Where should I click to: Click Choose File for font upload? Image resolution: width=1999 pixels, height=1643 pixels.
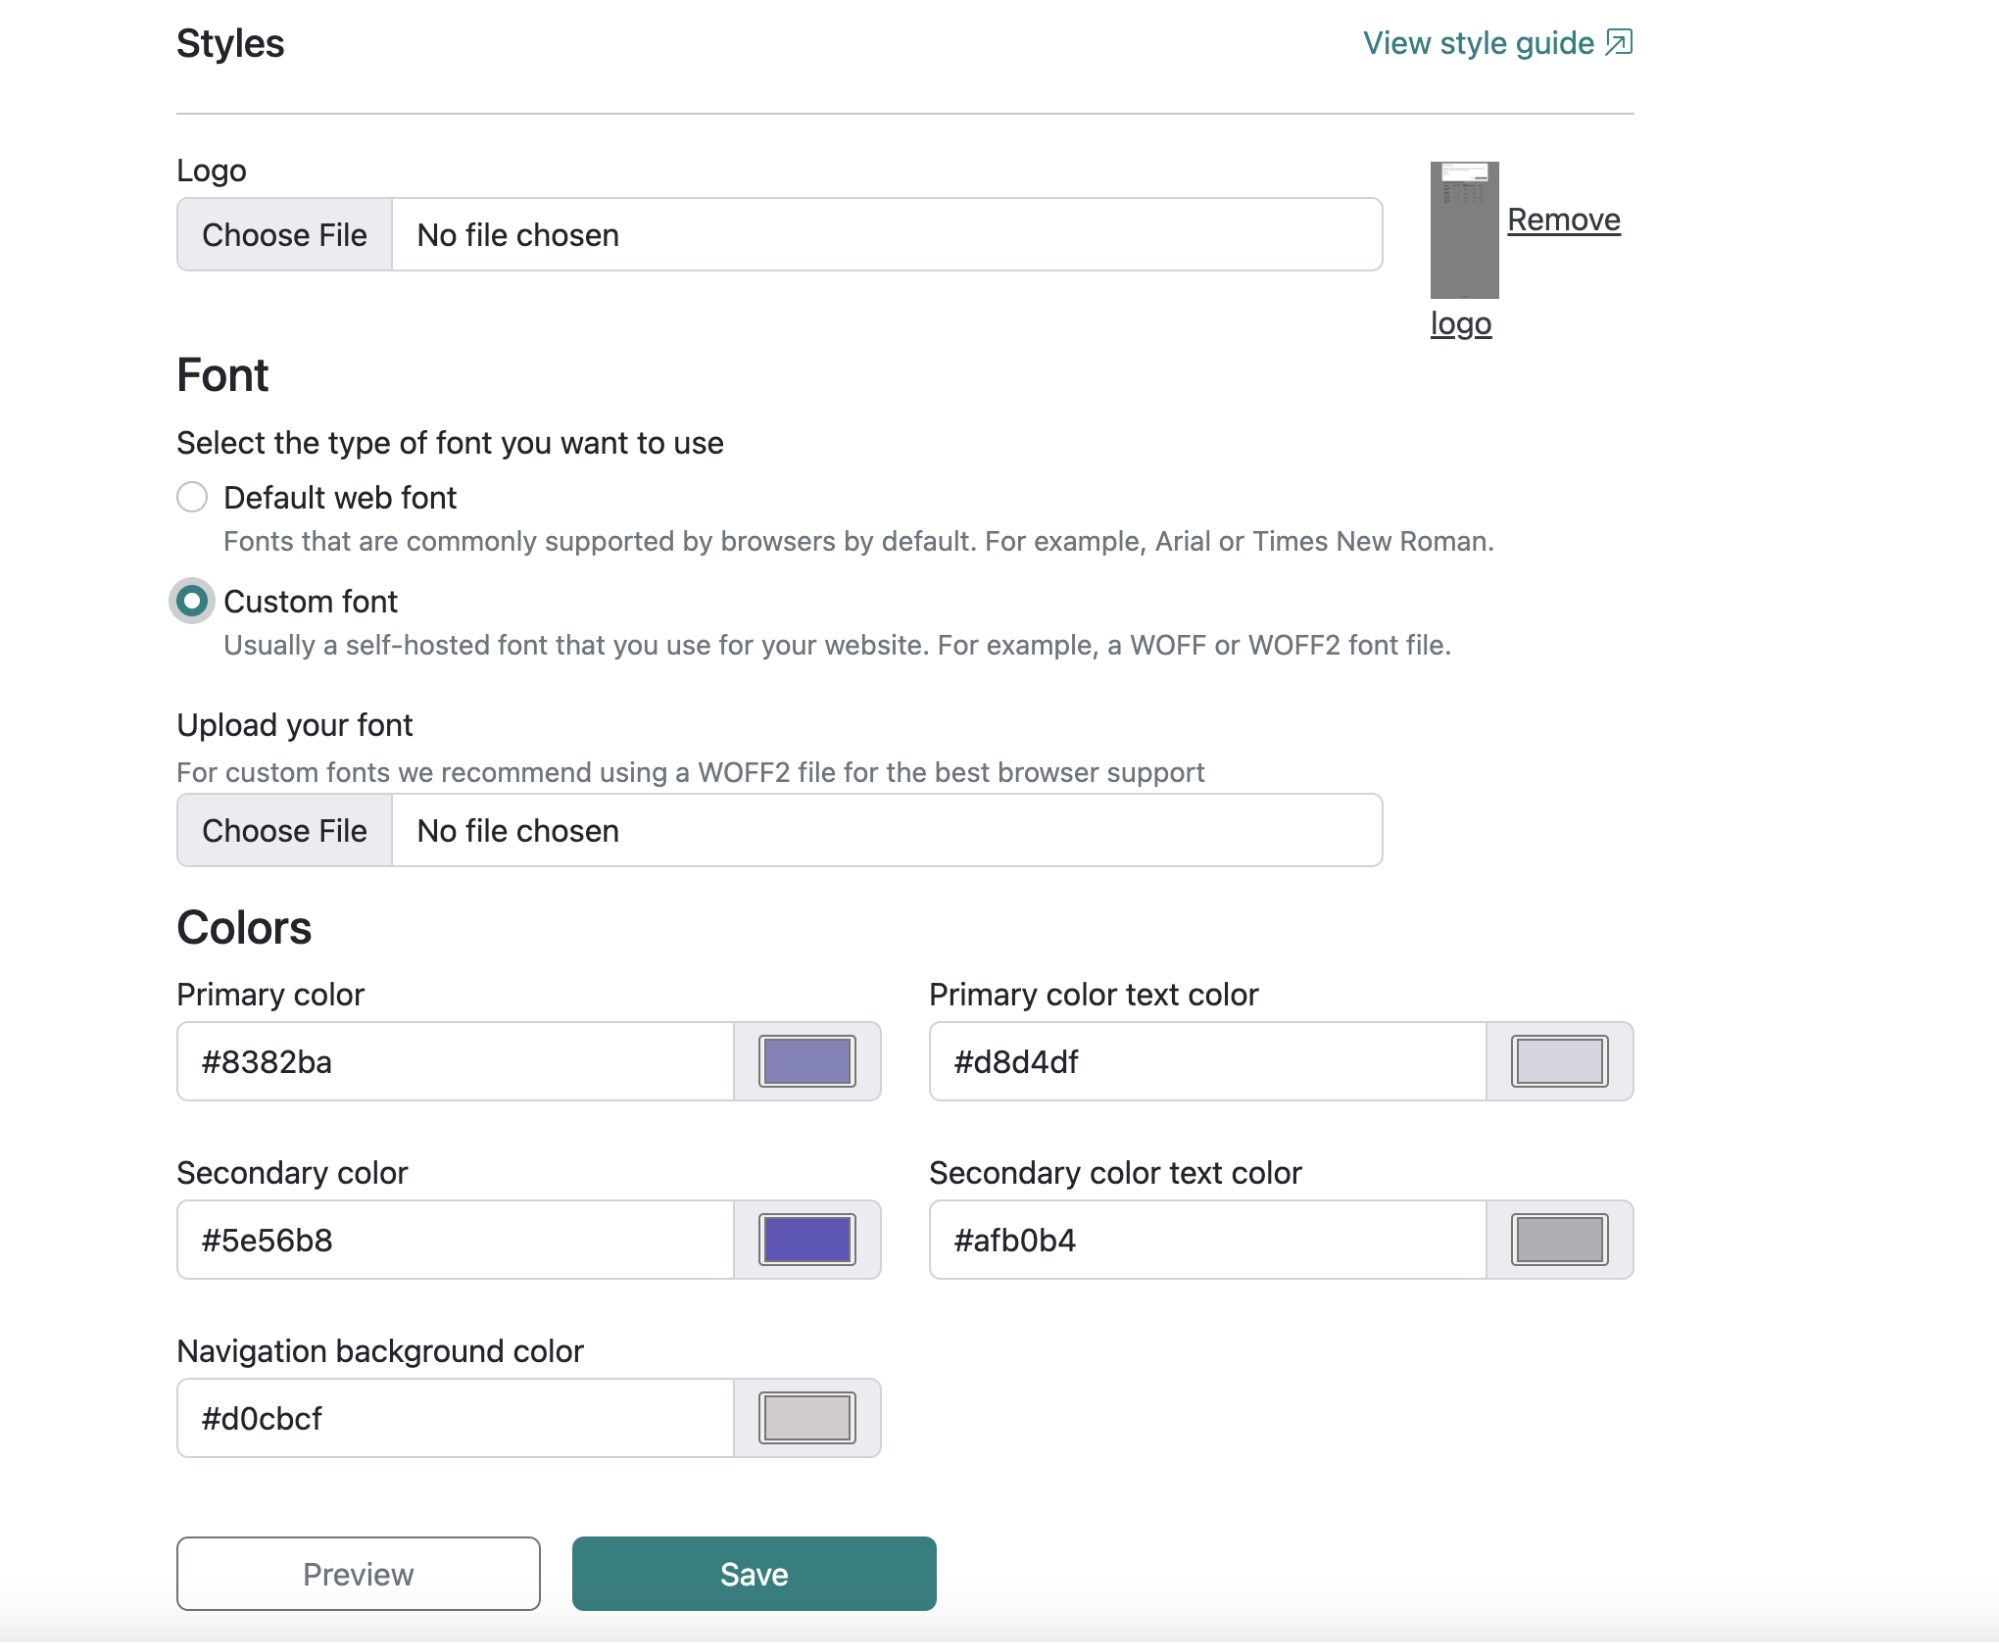click(284, 831)
